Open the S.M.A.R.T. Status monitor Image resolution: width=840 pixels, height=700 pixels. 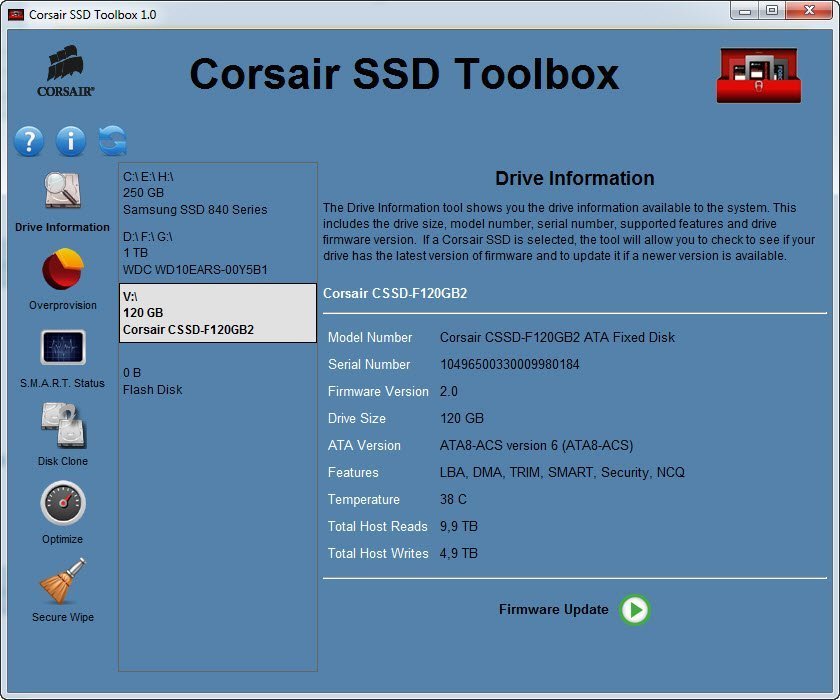pyautogui.click(x=62, y=348)
